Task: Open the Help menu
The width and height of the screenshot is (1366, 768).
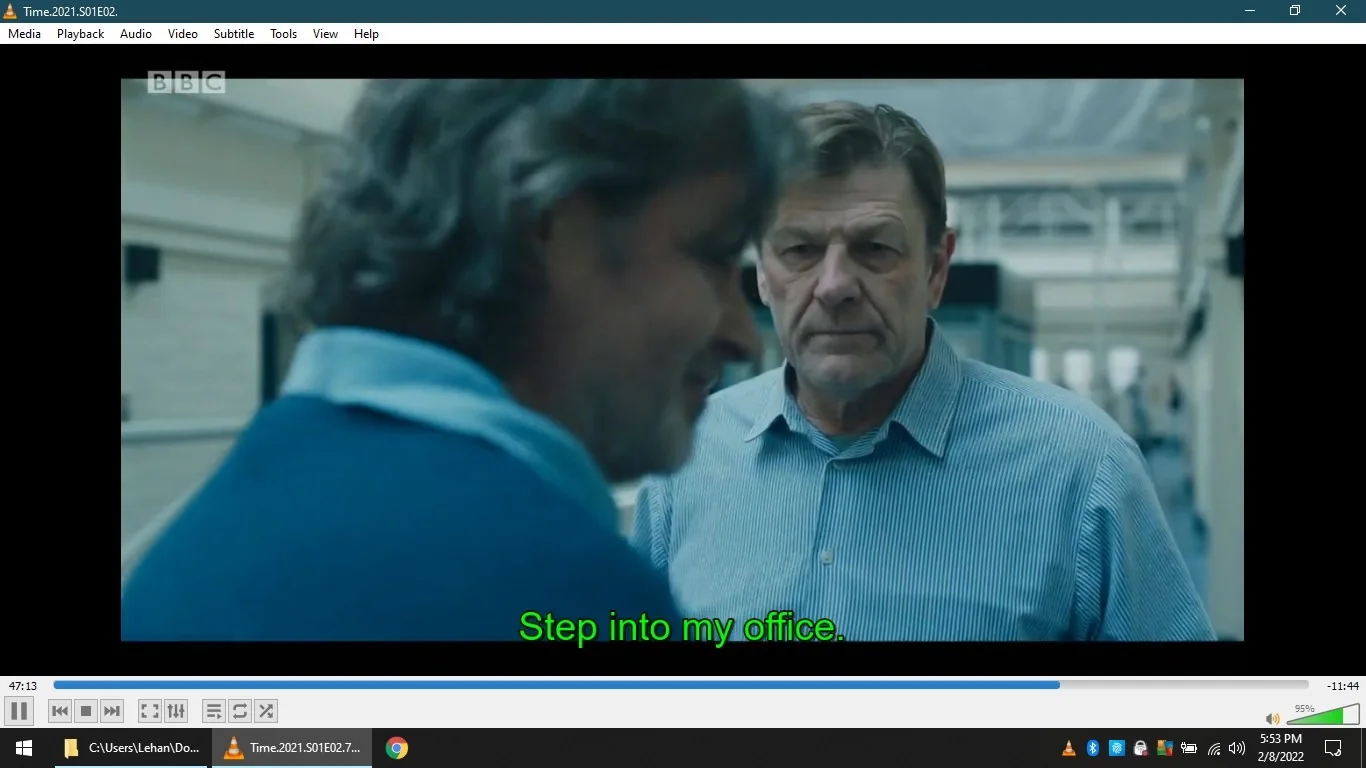Action: (x=367, y=34)
